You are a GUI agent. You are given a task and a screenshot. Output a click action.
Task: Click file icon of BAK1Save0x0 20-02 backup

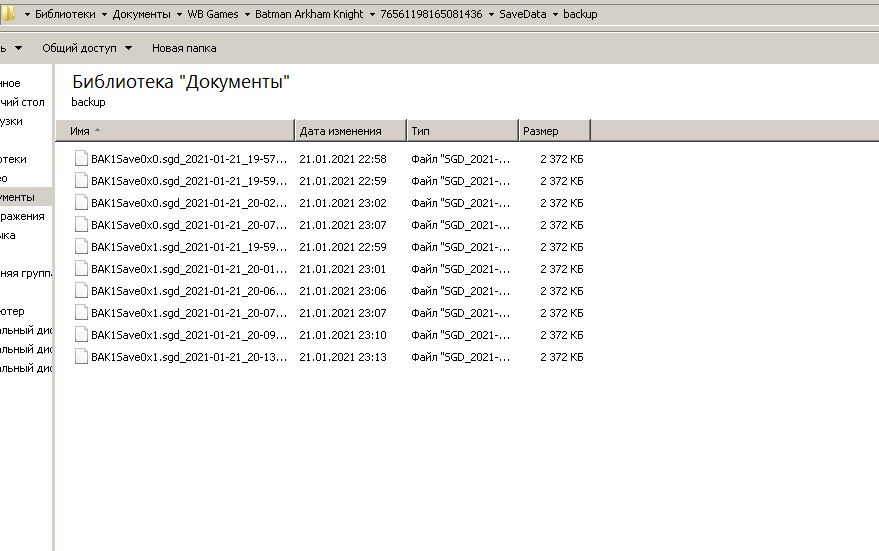[x=81, y=202]
